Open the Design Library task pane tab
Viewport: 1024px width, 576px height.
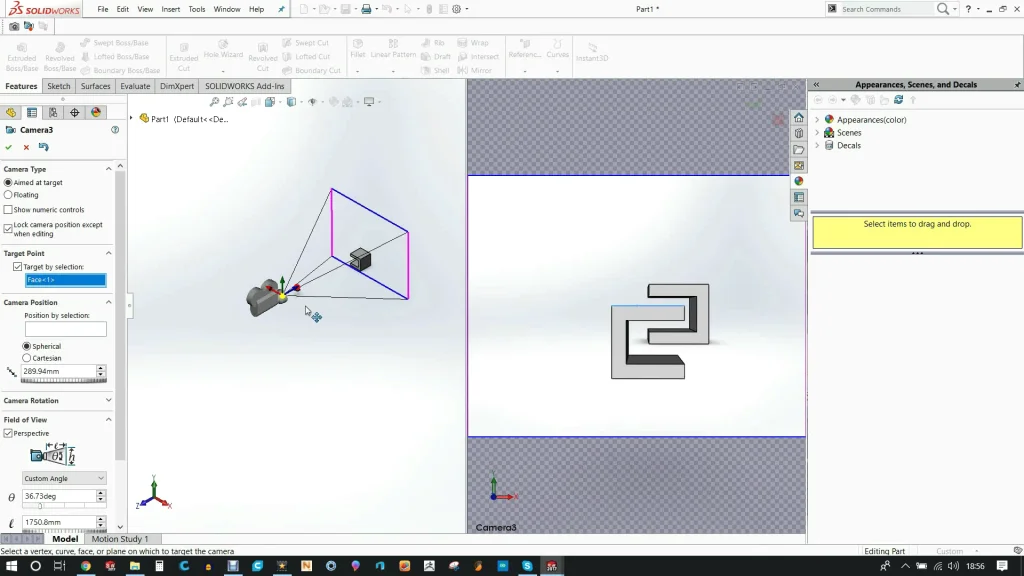coord(798,134)
